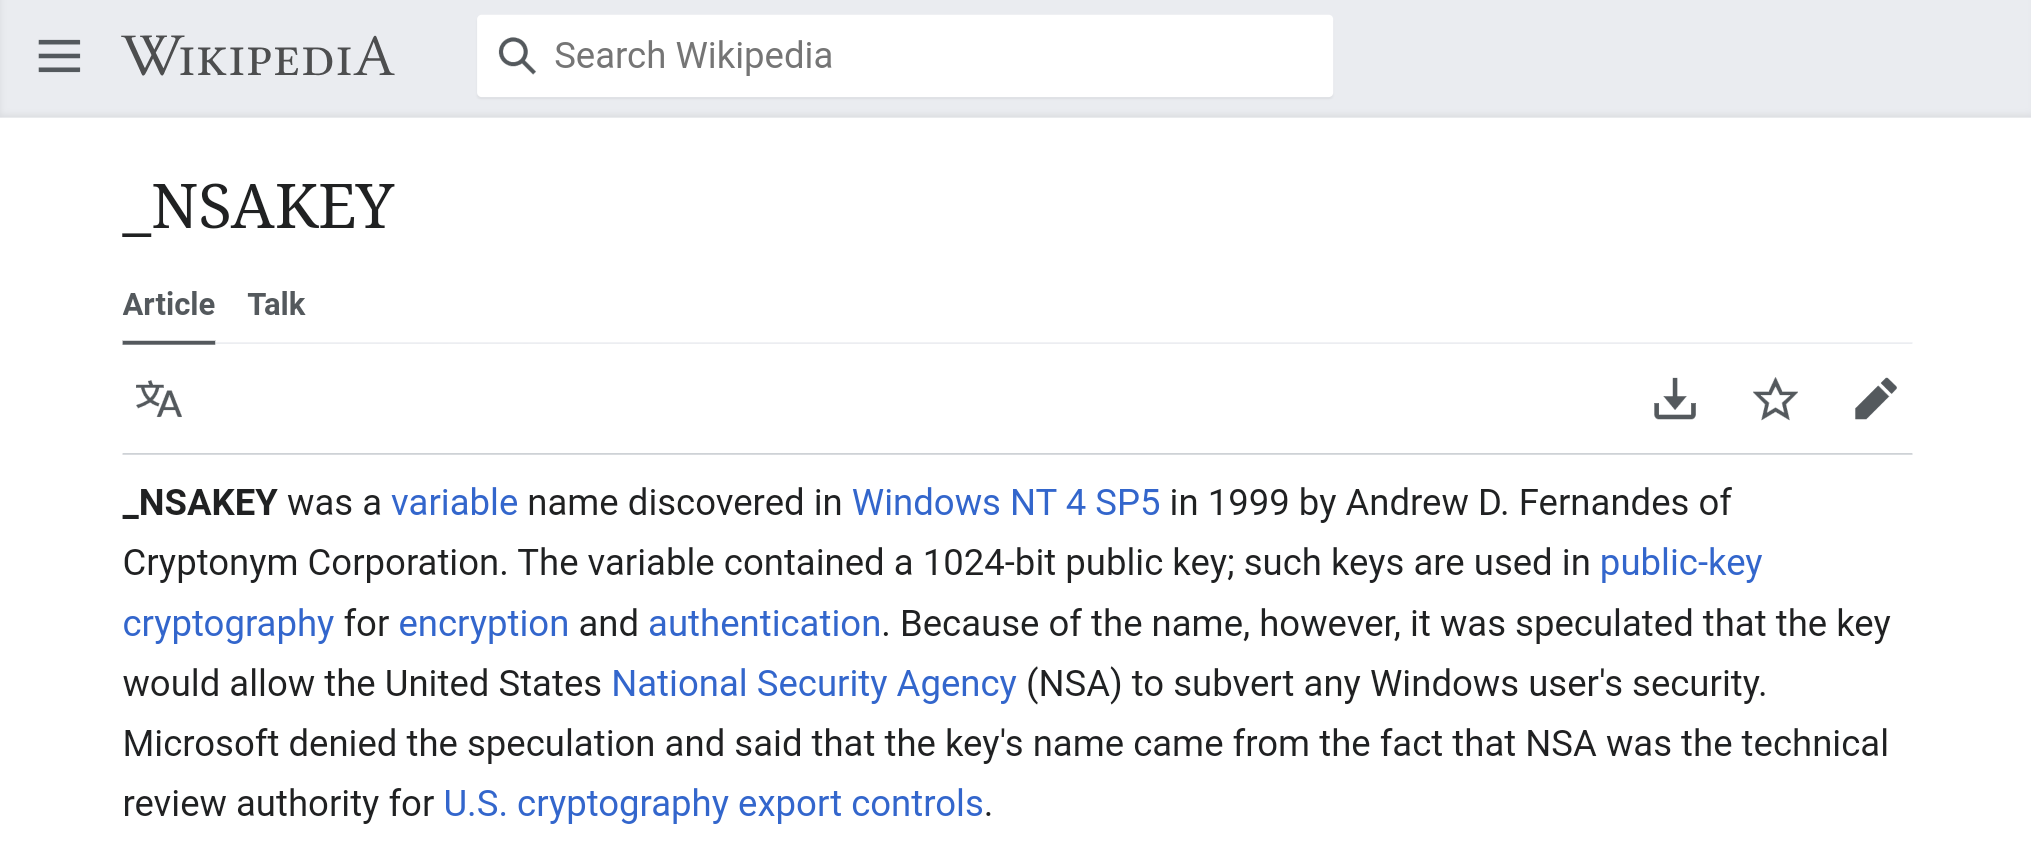This screenshot has height=864, width=2031.
Task: Edit the article with pencil icon
Action: (x=1875, y=399)
